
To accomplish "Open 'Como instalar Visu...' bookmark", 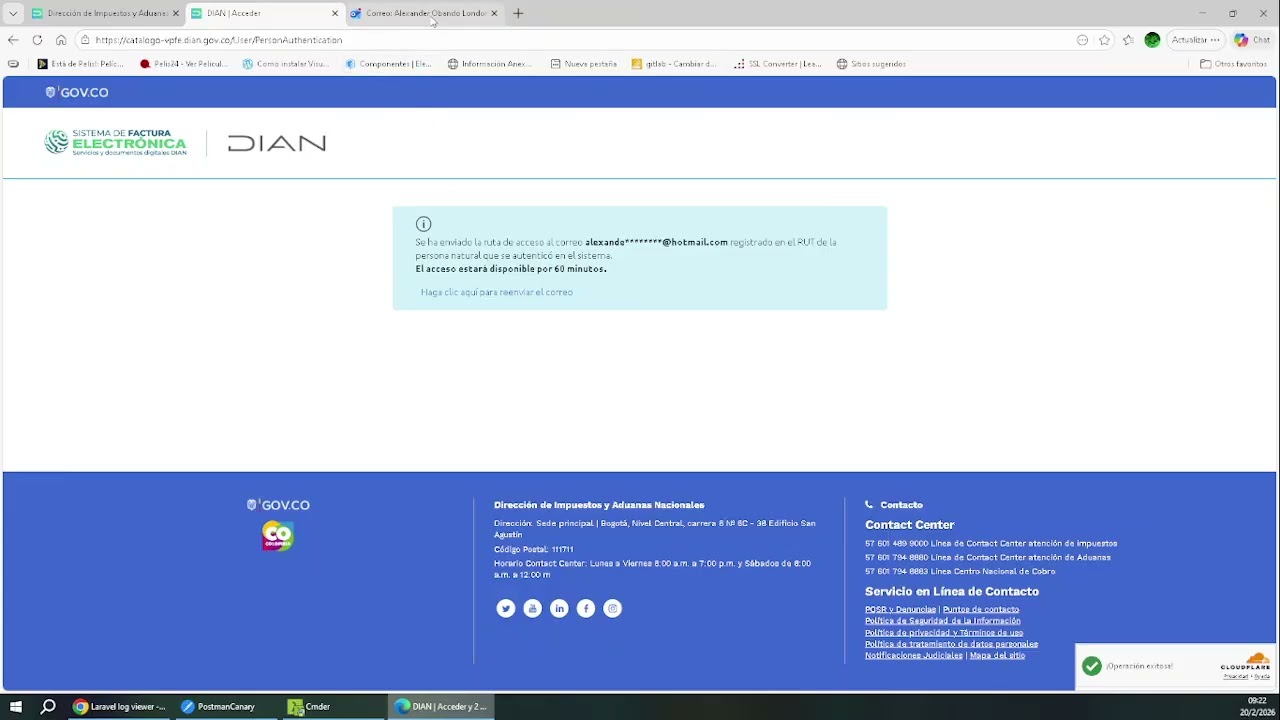I will (285, 64).
